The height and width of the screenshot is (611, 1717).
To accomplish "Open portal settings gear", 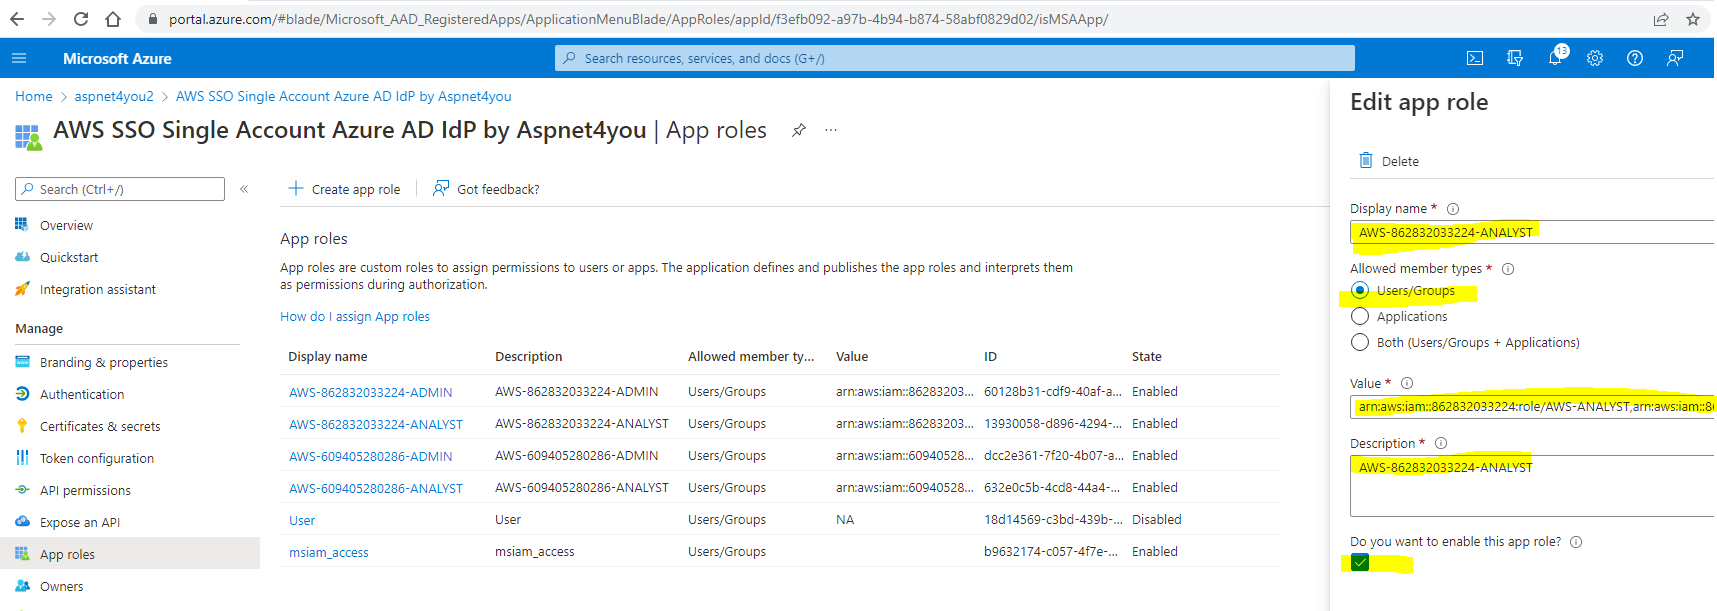I will (1595, 59).
